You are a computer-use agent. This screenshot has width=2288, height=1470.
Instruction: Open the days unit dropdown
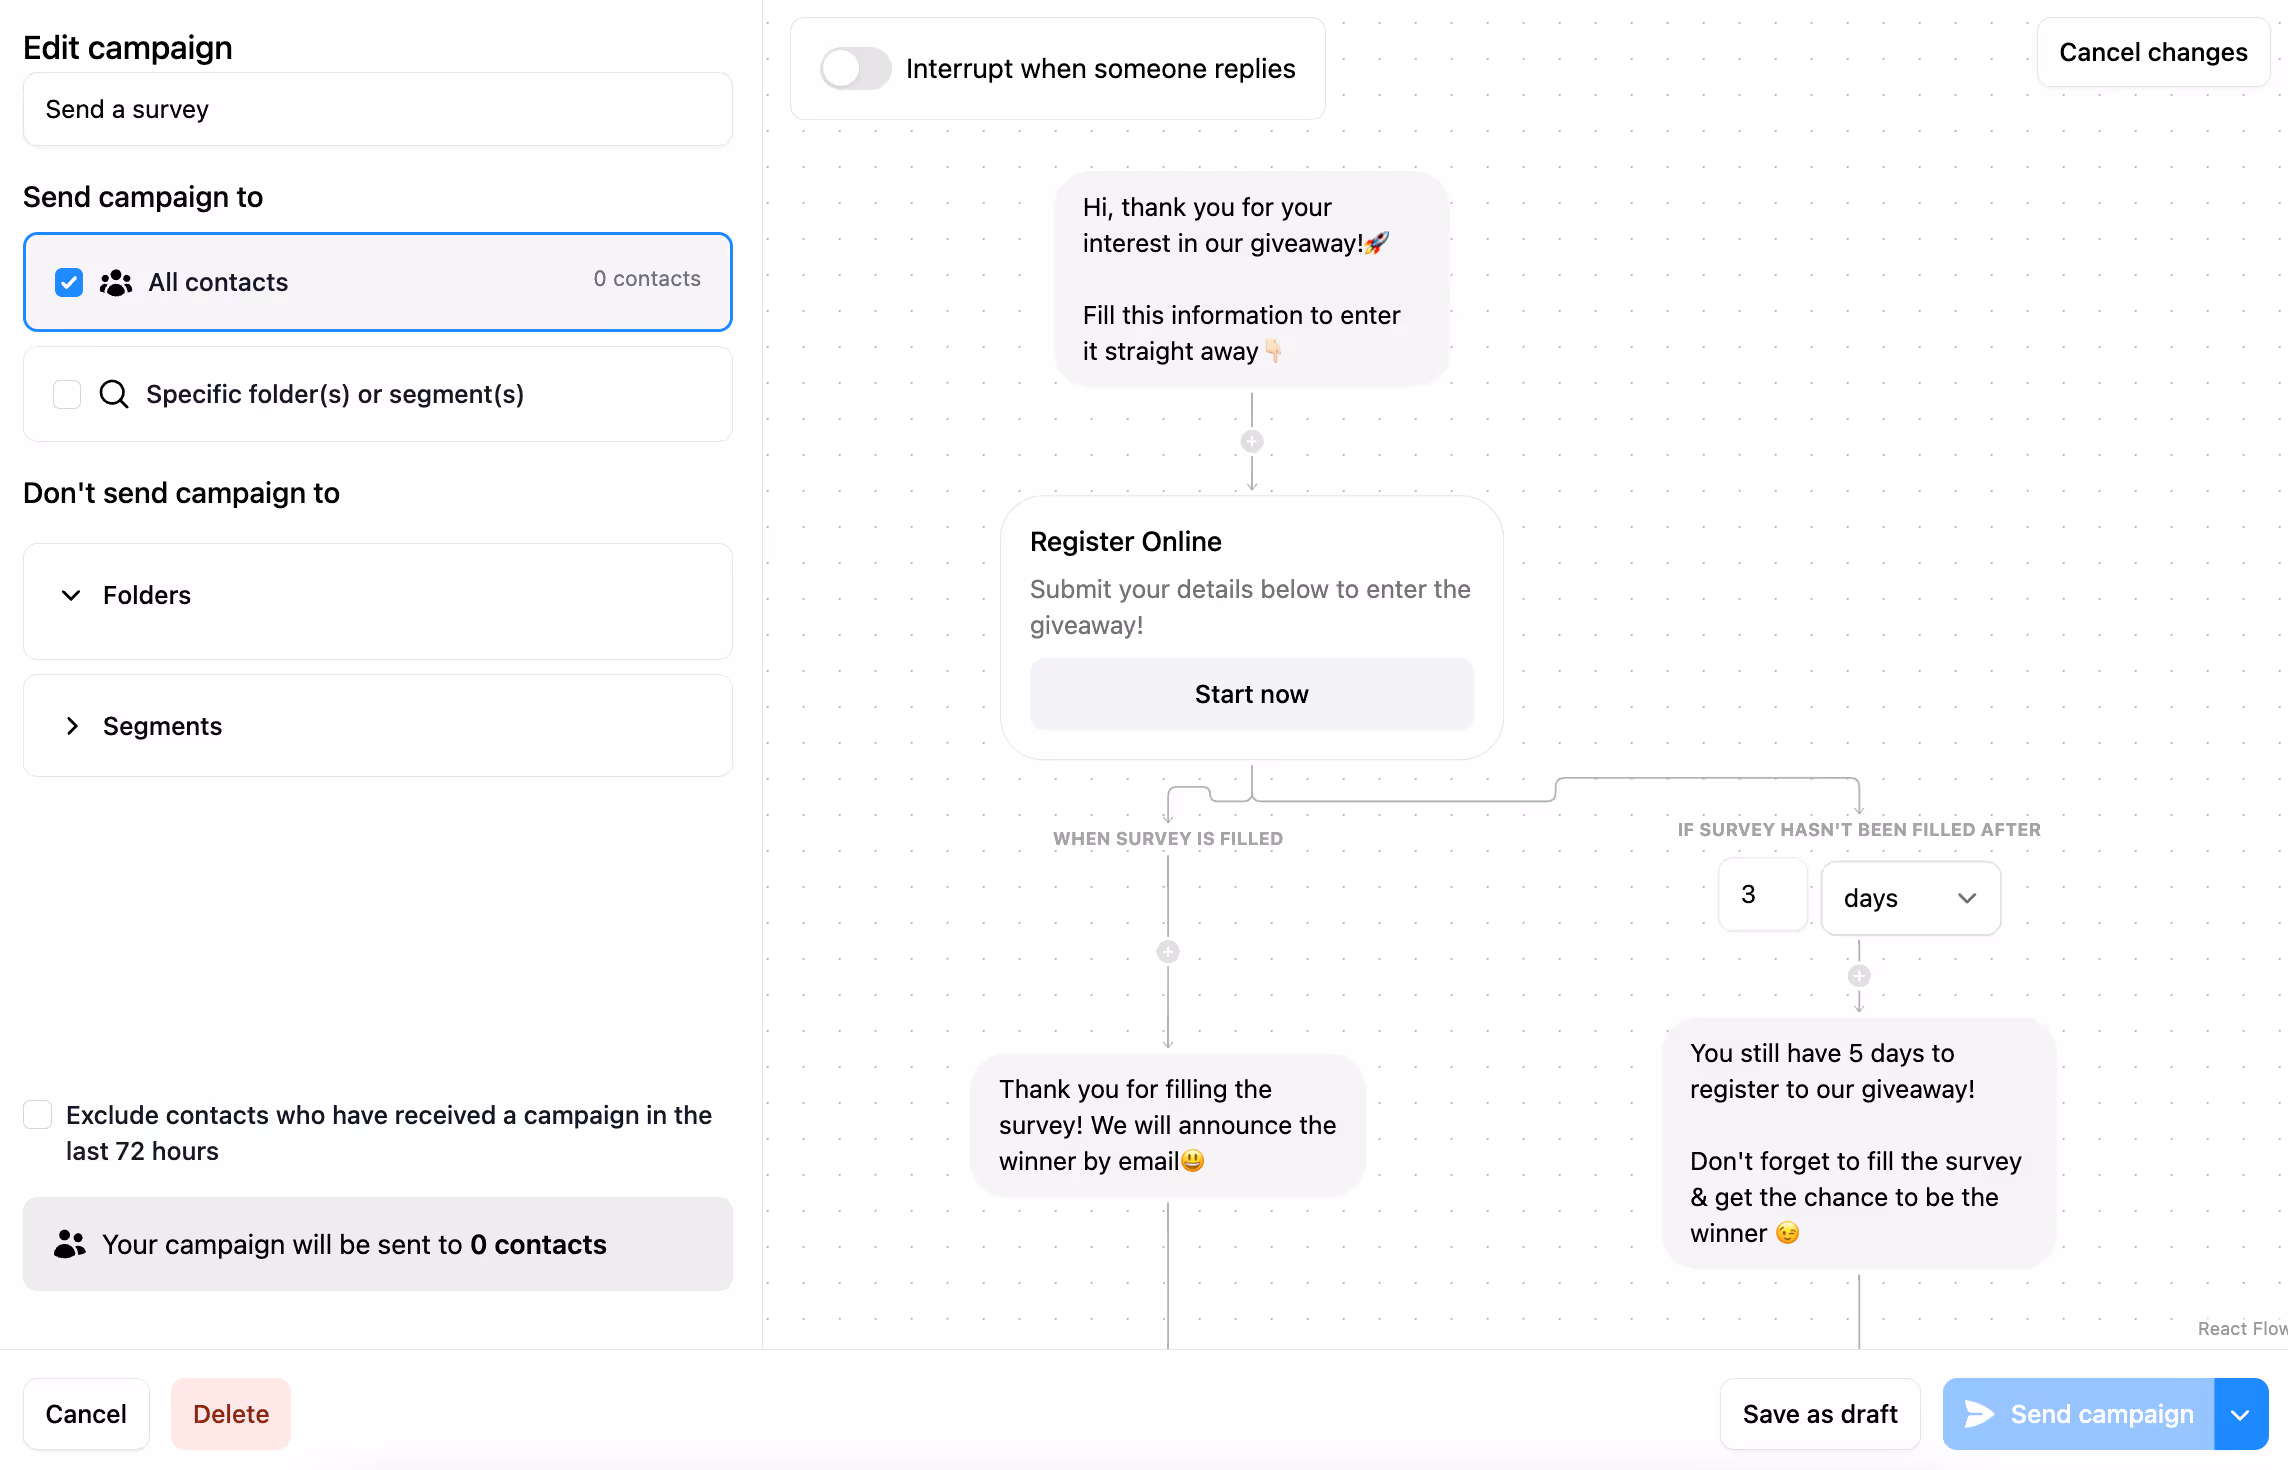(x=1908, y=897)
